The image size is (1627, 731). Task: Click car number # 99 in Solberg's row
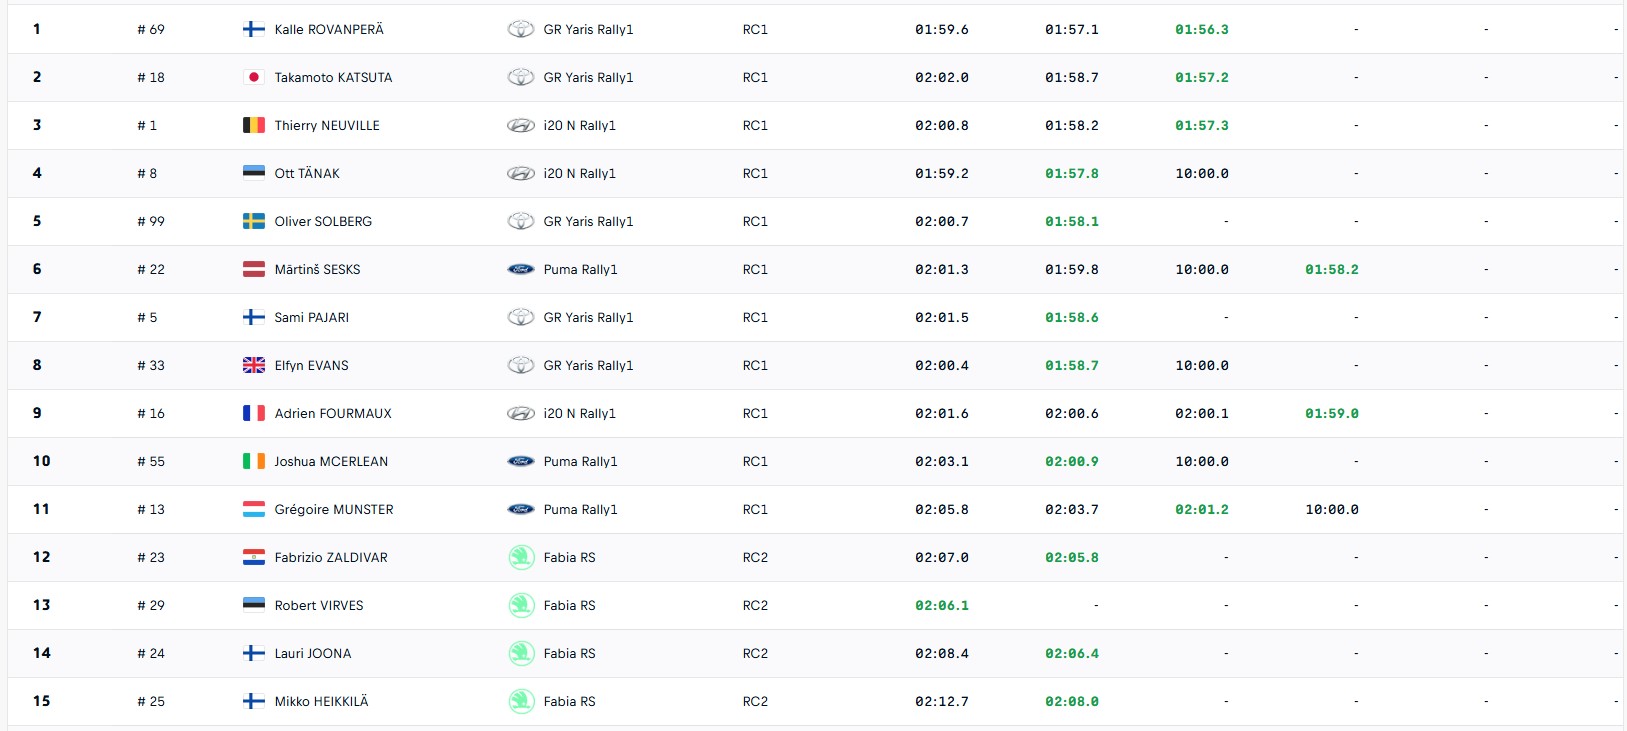(x=151, y=221)
